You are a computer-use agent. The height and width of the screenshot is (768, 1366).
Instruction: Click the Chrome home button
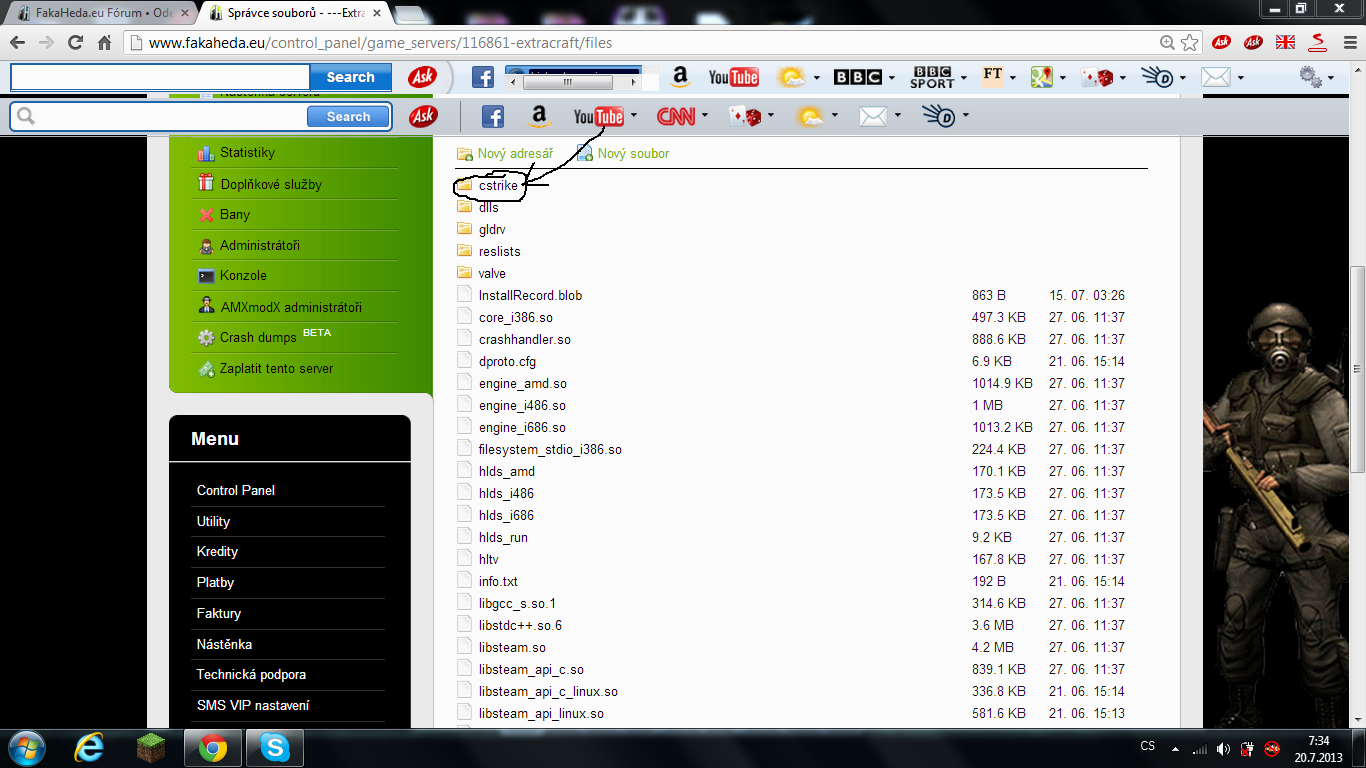click(104, 43)
